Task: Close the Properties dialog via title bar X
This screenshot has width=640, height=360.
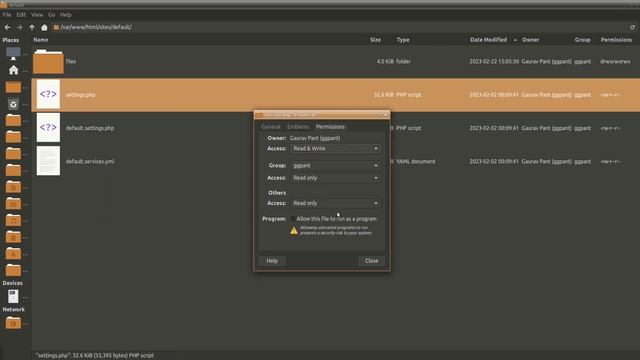Action: pos(385,115)
